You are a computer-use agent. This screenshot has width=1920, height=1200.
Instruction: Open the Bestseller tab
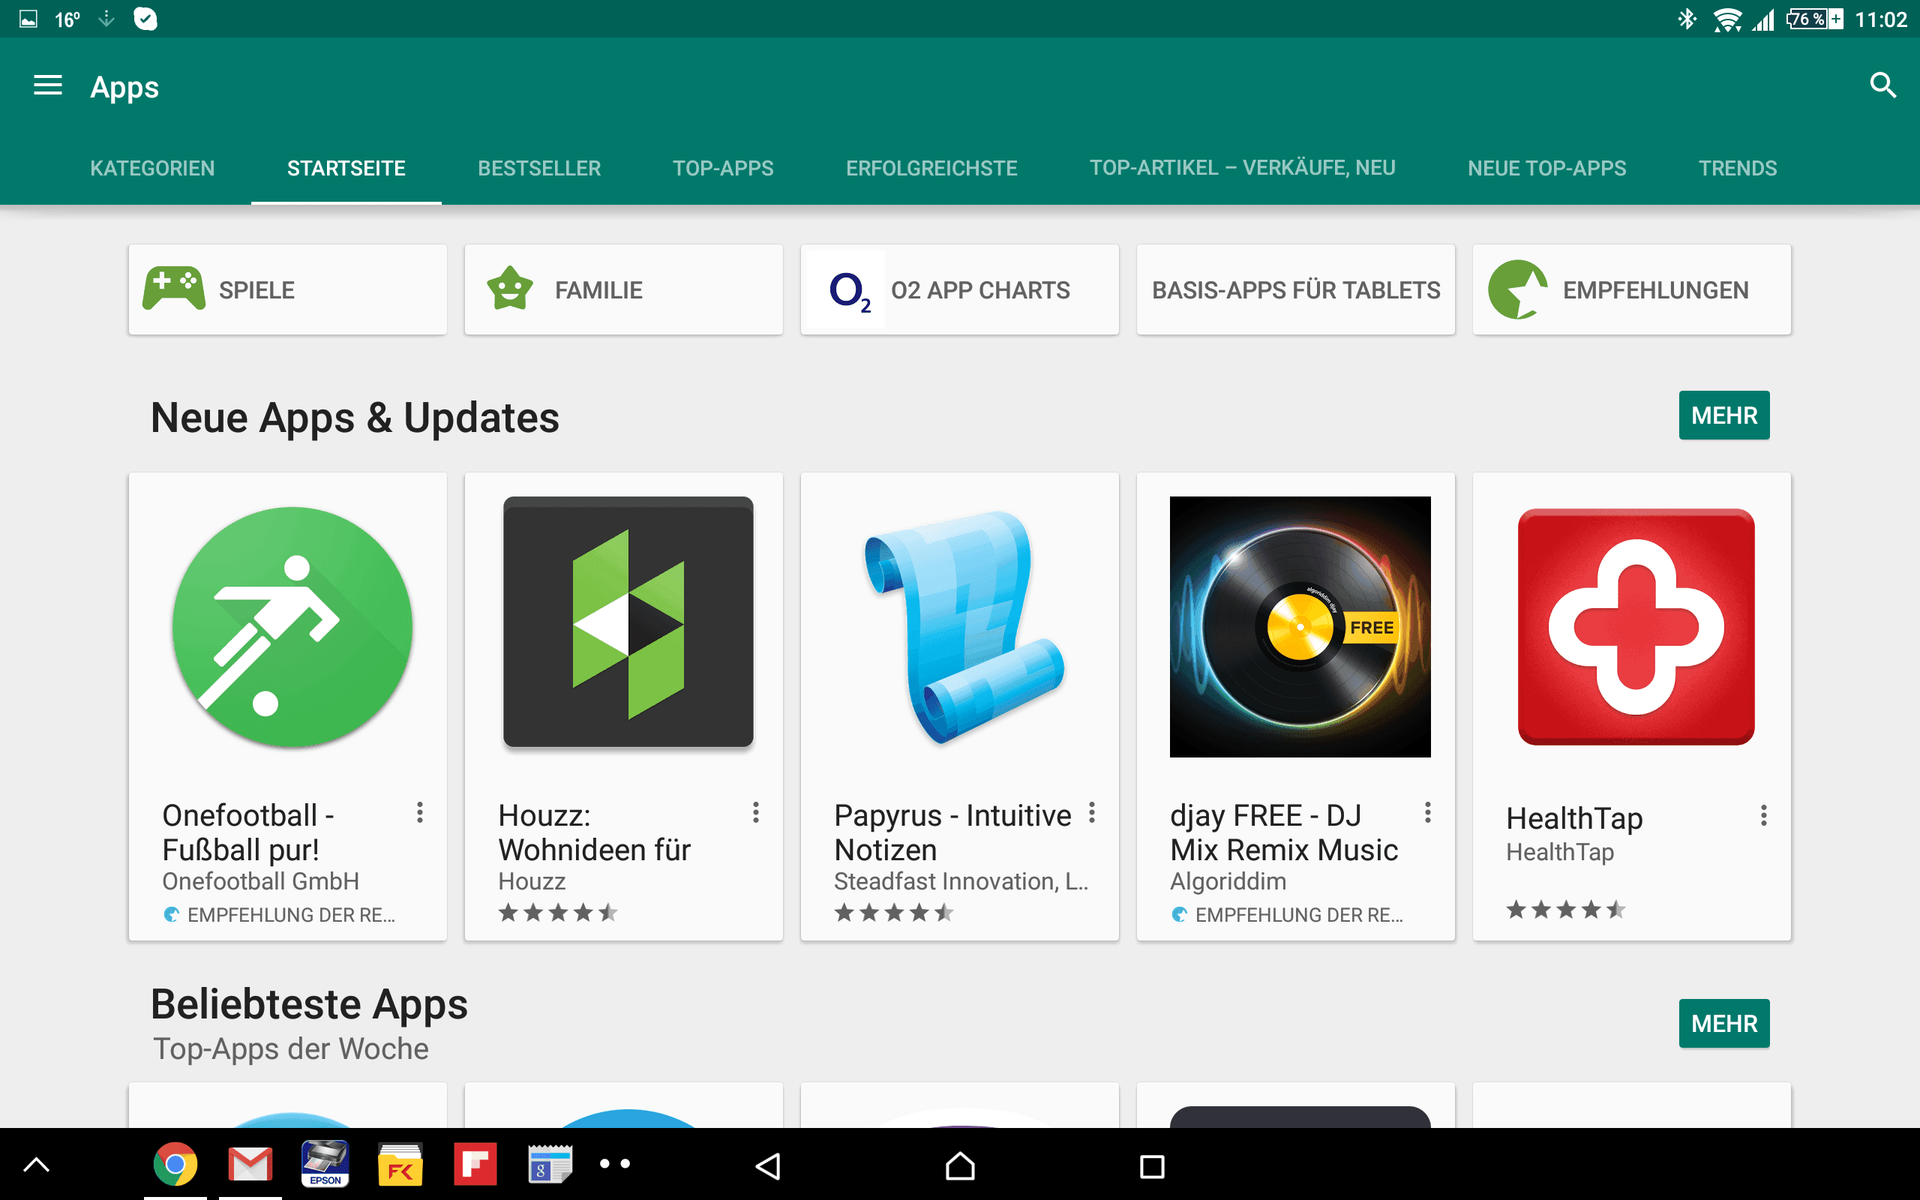tap(539, 168)
